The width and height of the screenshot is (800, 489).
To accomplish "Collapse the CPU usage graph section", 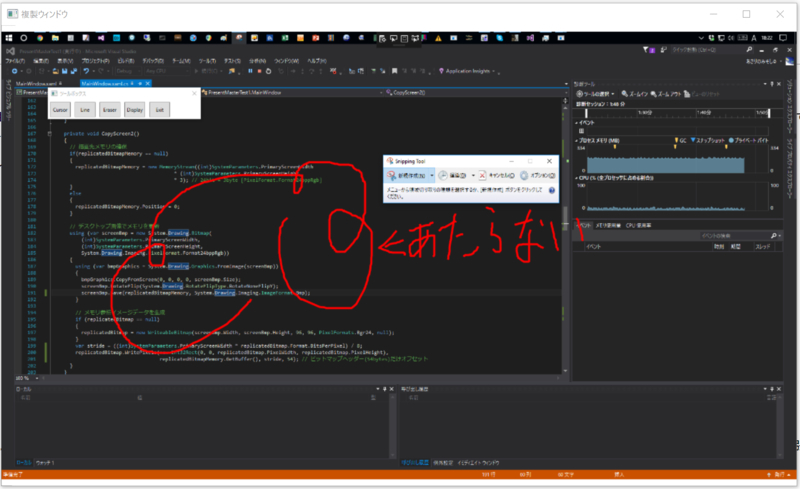I will point(577,178).
